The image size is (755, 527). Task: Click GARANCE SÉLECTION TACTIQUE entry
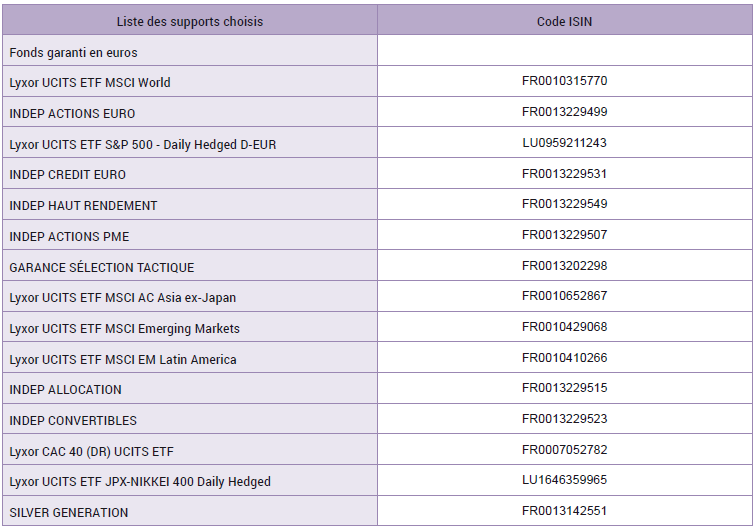click(102, 268)
